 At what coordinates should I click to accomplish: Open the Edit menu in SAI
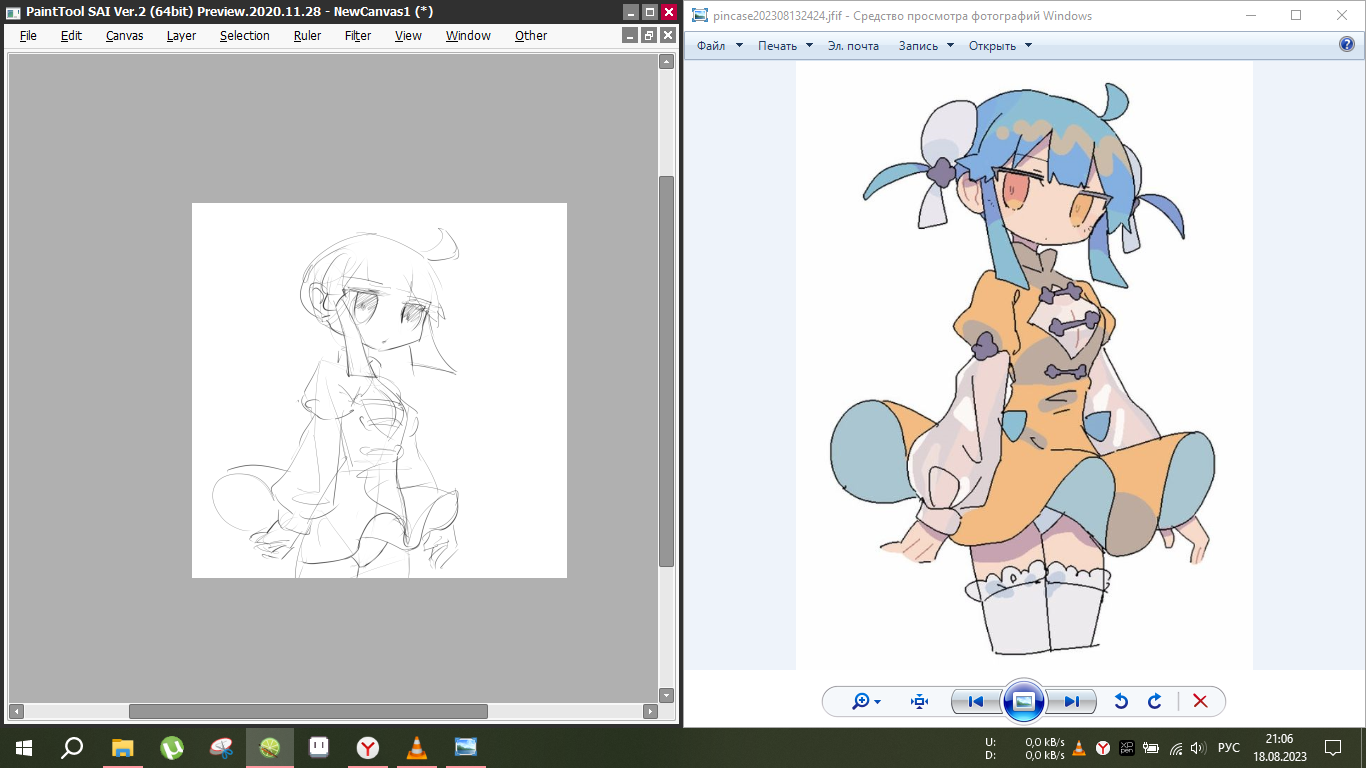pos(71,35)
